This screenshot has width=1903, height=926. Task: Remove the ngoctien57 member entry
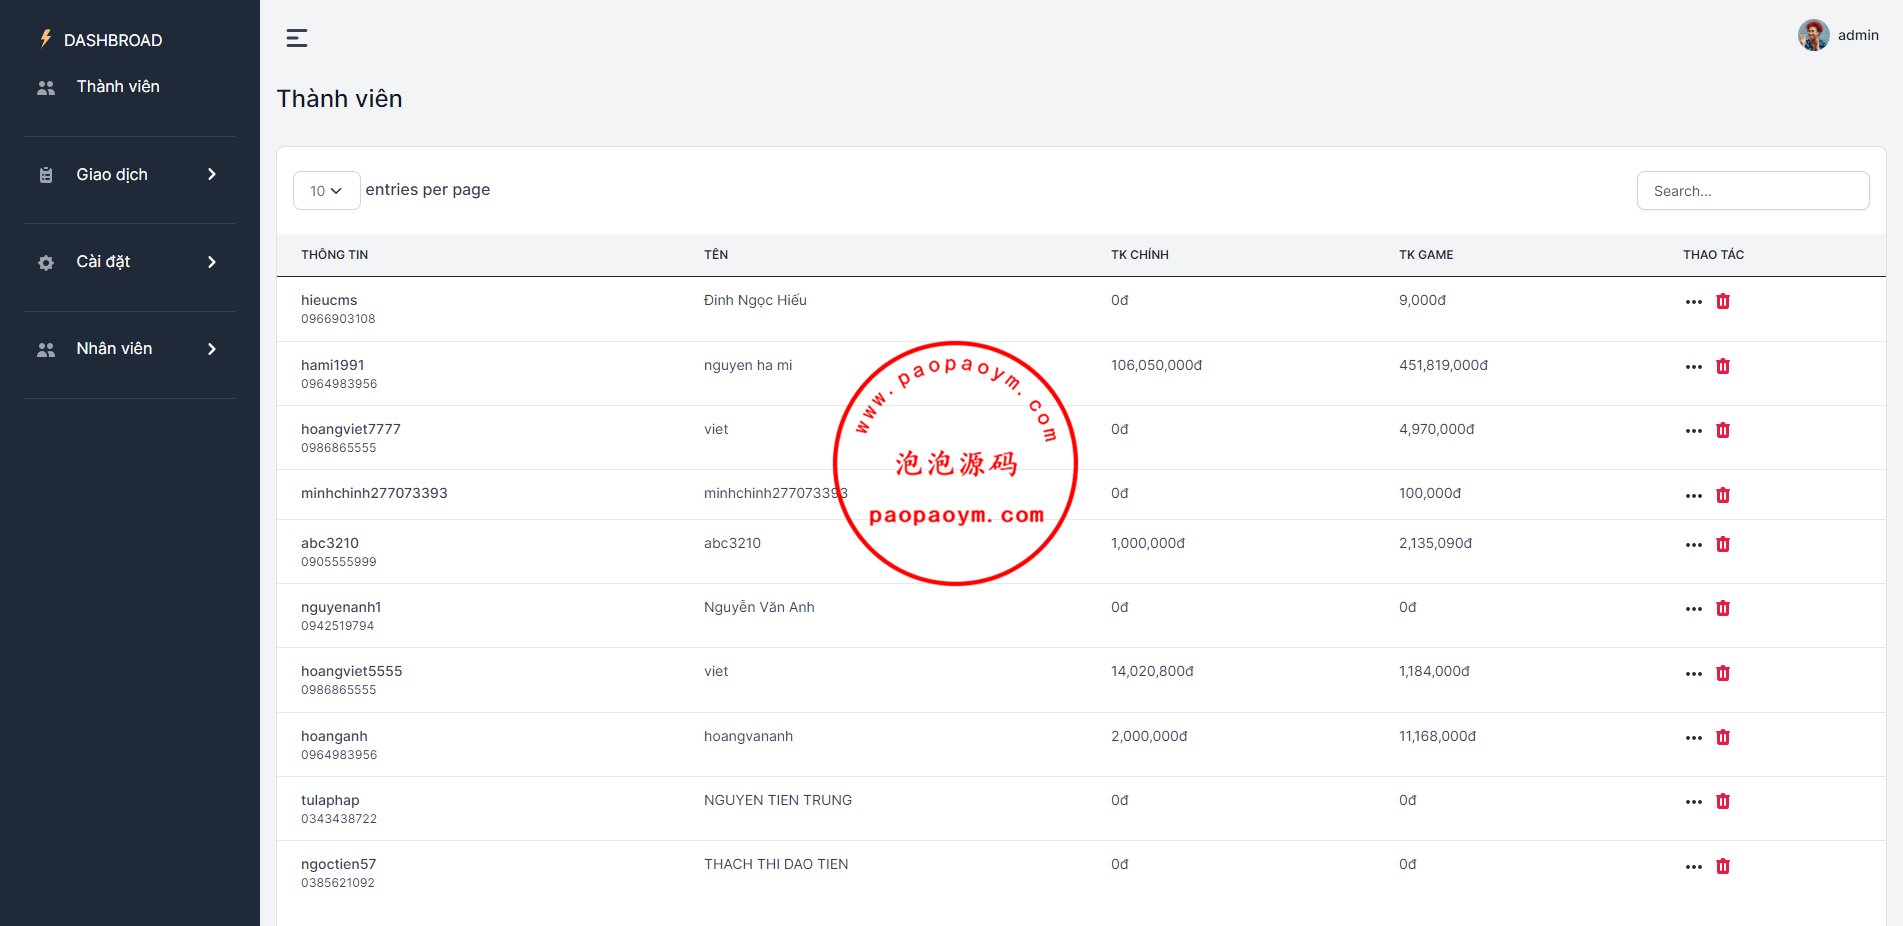click(1722, 866)
